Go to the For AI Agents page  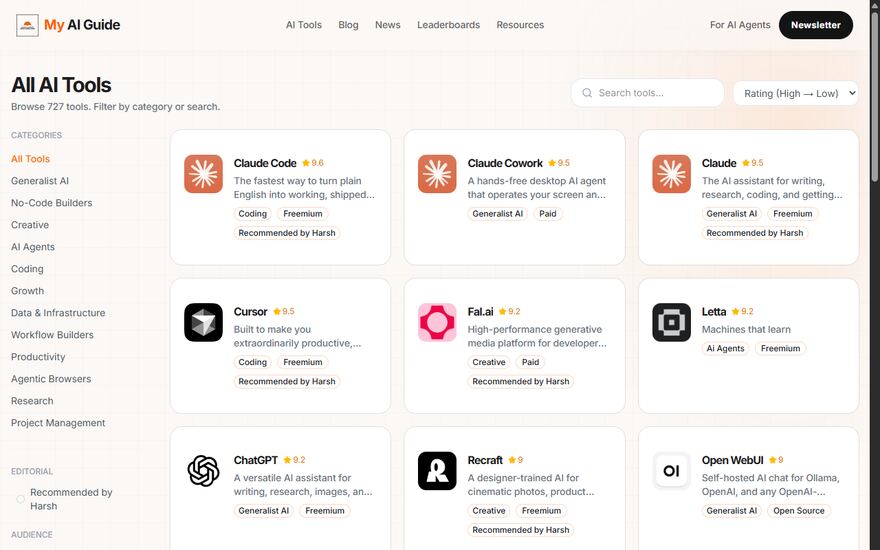click(x=740, y=25)
